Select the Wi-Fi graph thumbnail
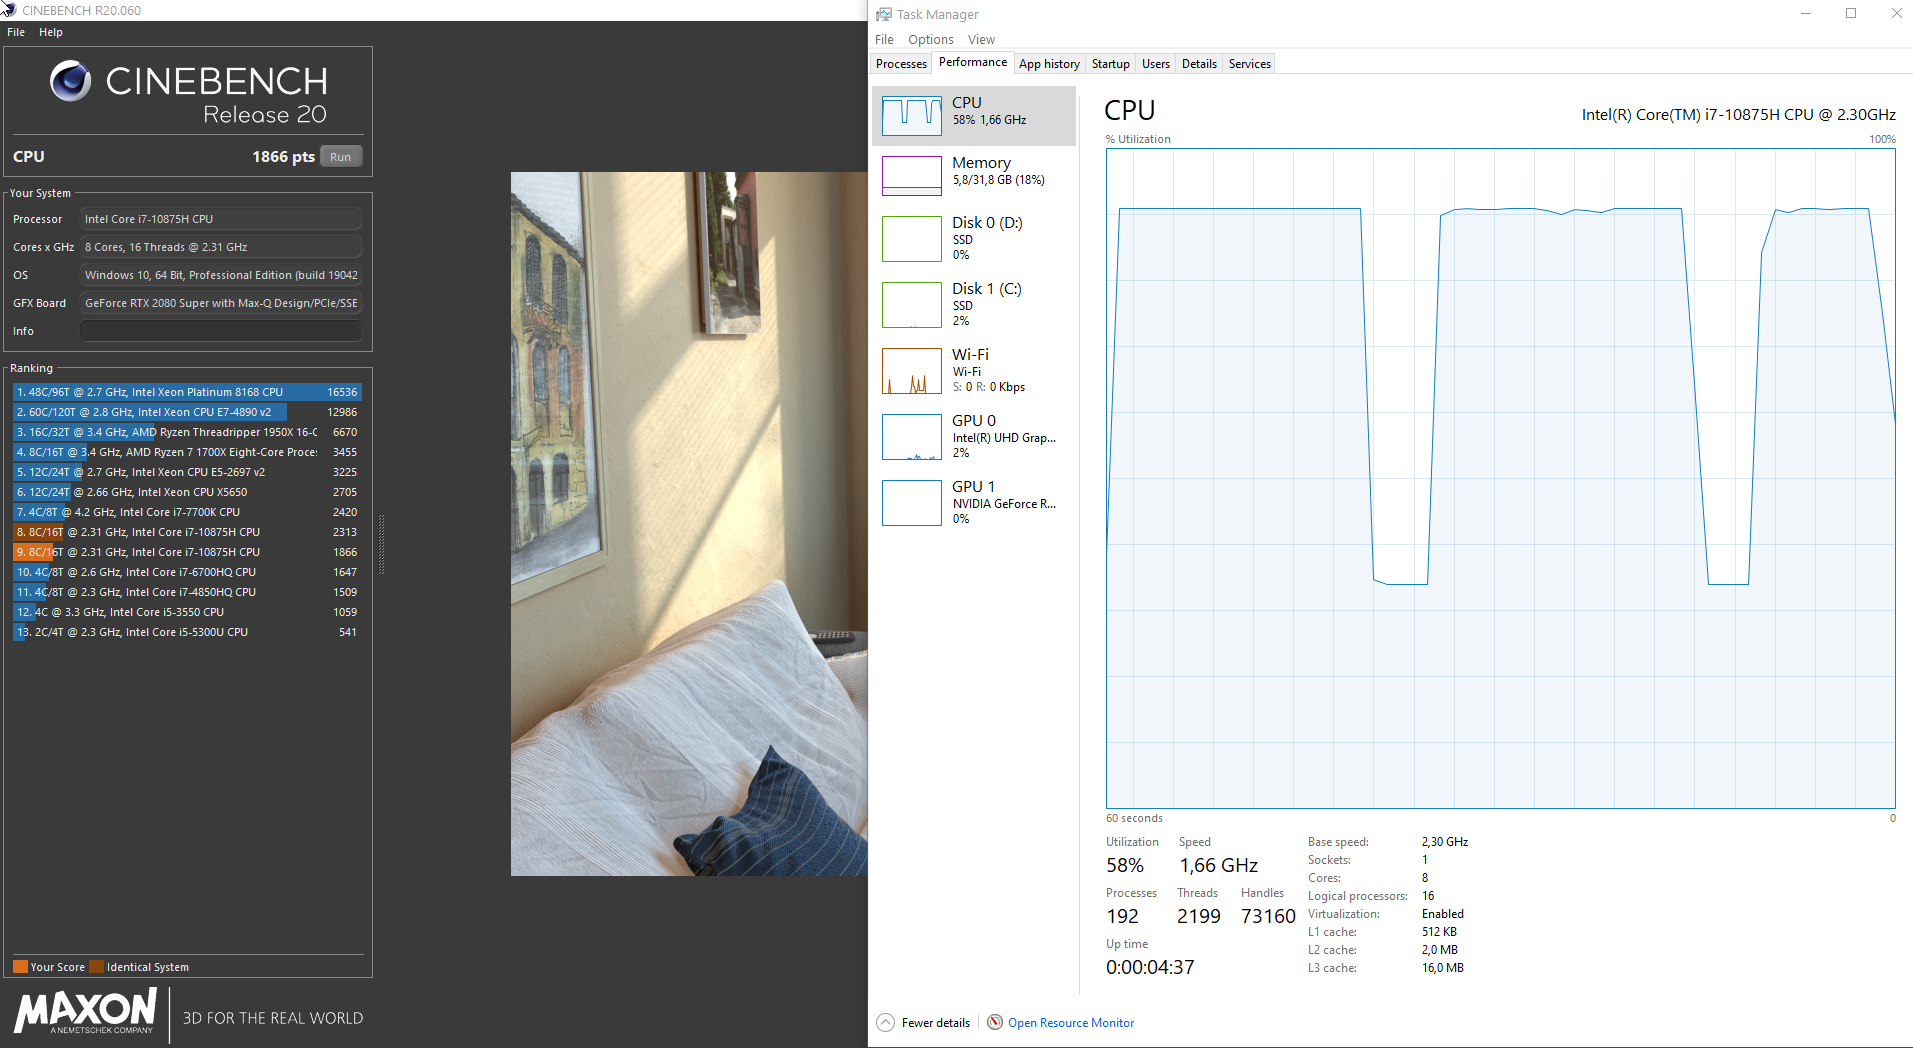The image size is (1913, 1048). [911, 370]
